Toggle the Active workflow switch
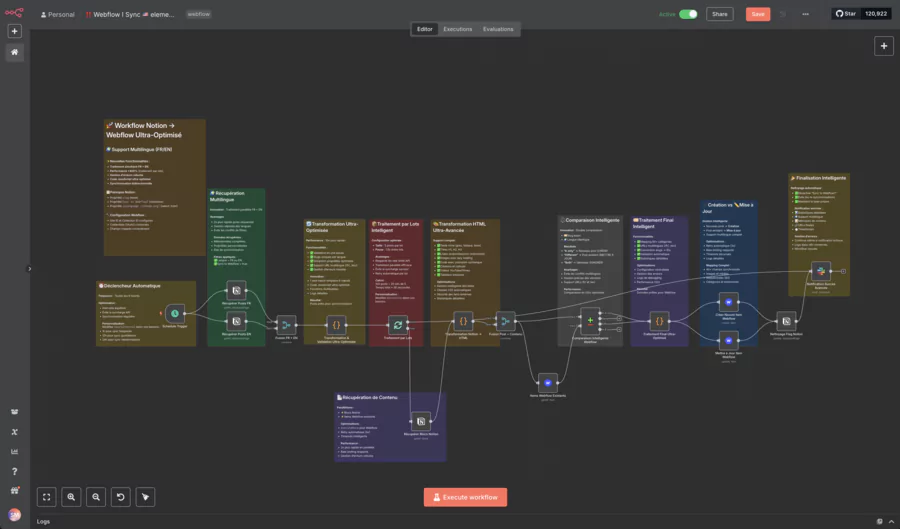The image size is (900, 529). [688, 14]
